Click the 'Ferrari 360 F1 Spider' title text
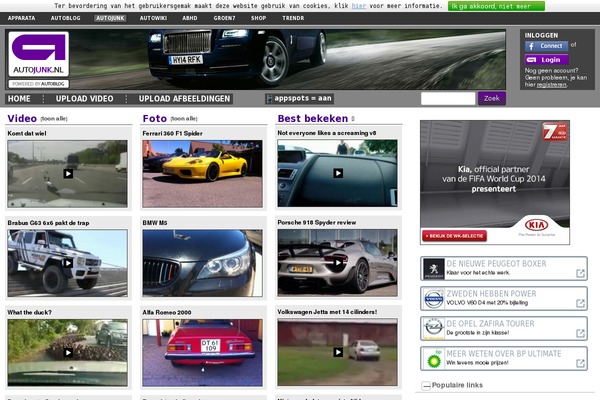 (172, 133)
